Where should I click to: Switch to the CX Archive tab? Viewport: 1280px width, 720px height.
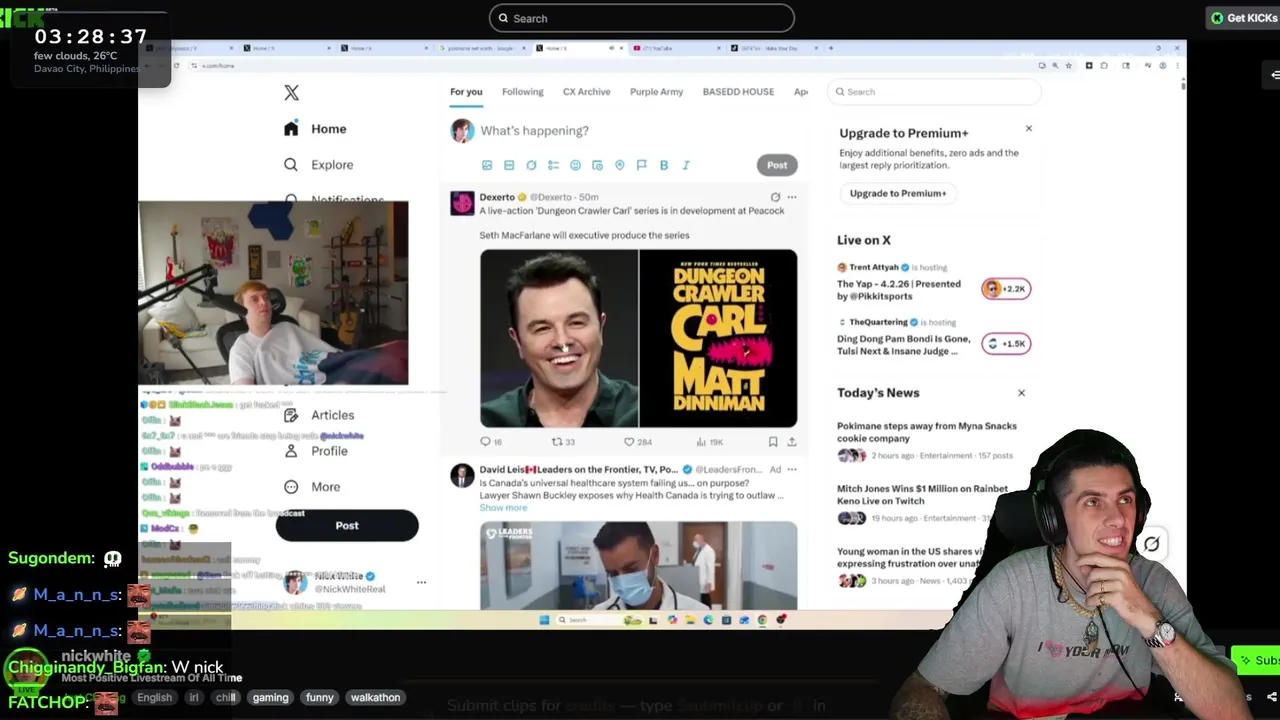point(586,92)
